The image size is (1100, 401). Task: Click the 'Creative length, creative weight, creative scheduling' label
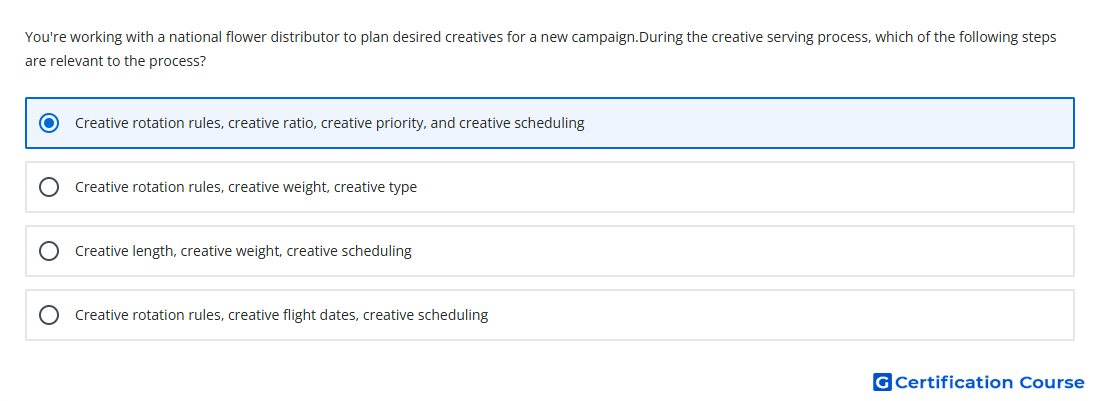[x=243, y=251]
